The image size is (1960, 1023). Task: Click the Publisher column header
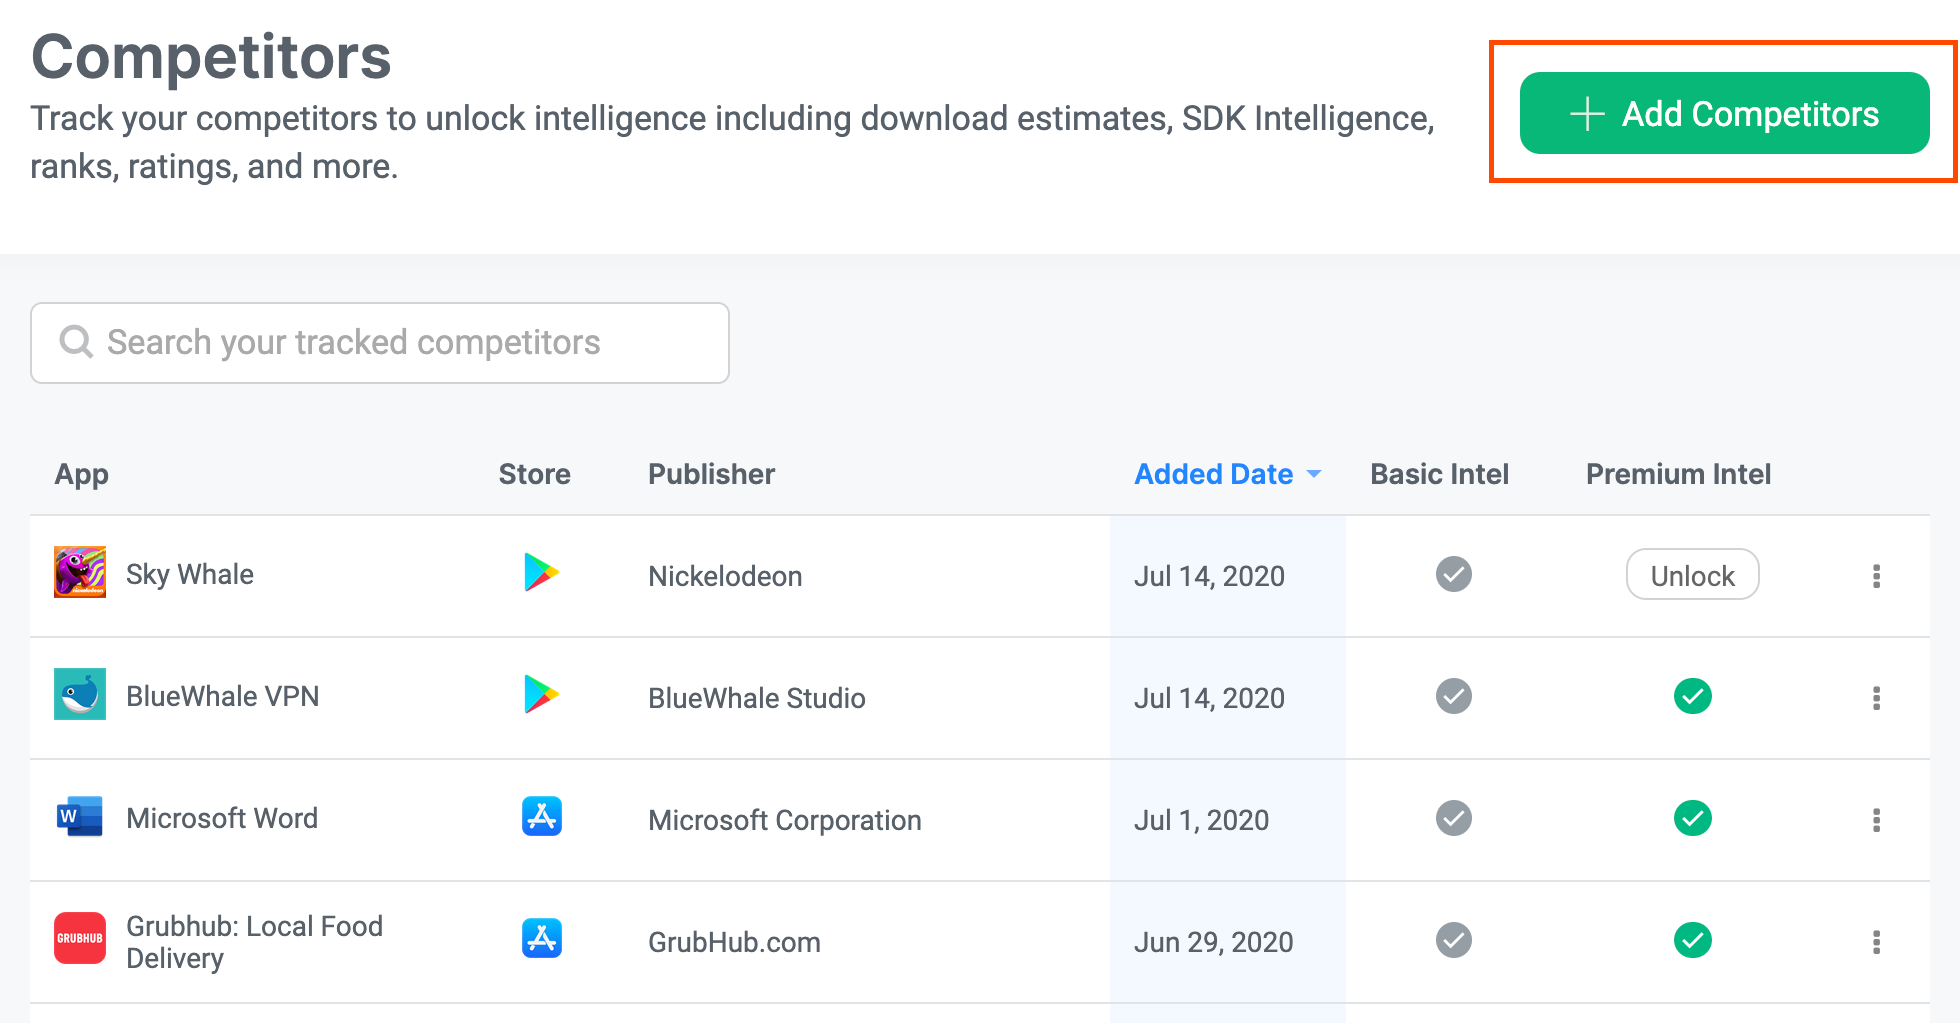[x=711, y=474]
